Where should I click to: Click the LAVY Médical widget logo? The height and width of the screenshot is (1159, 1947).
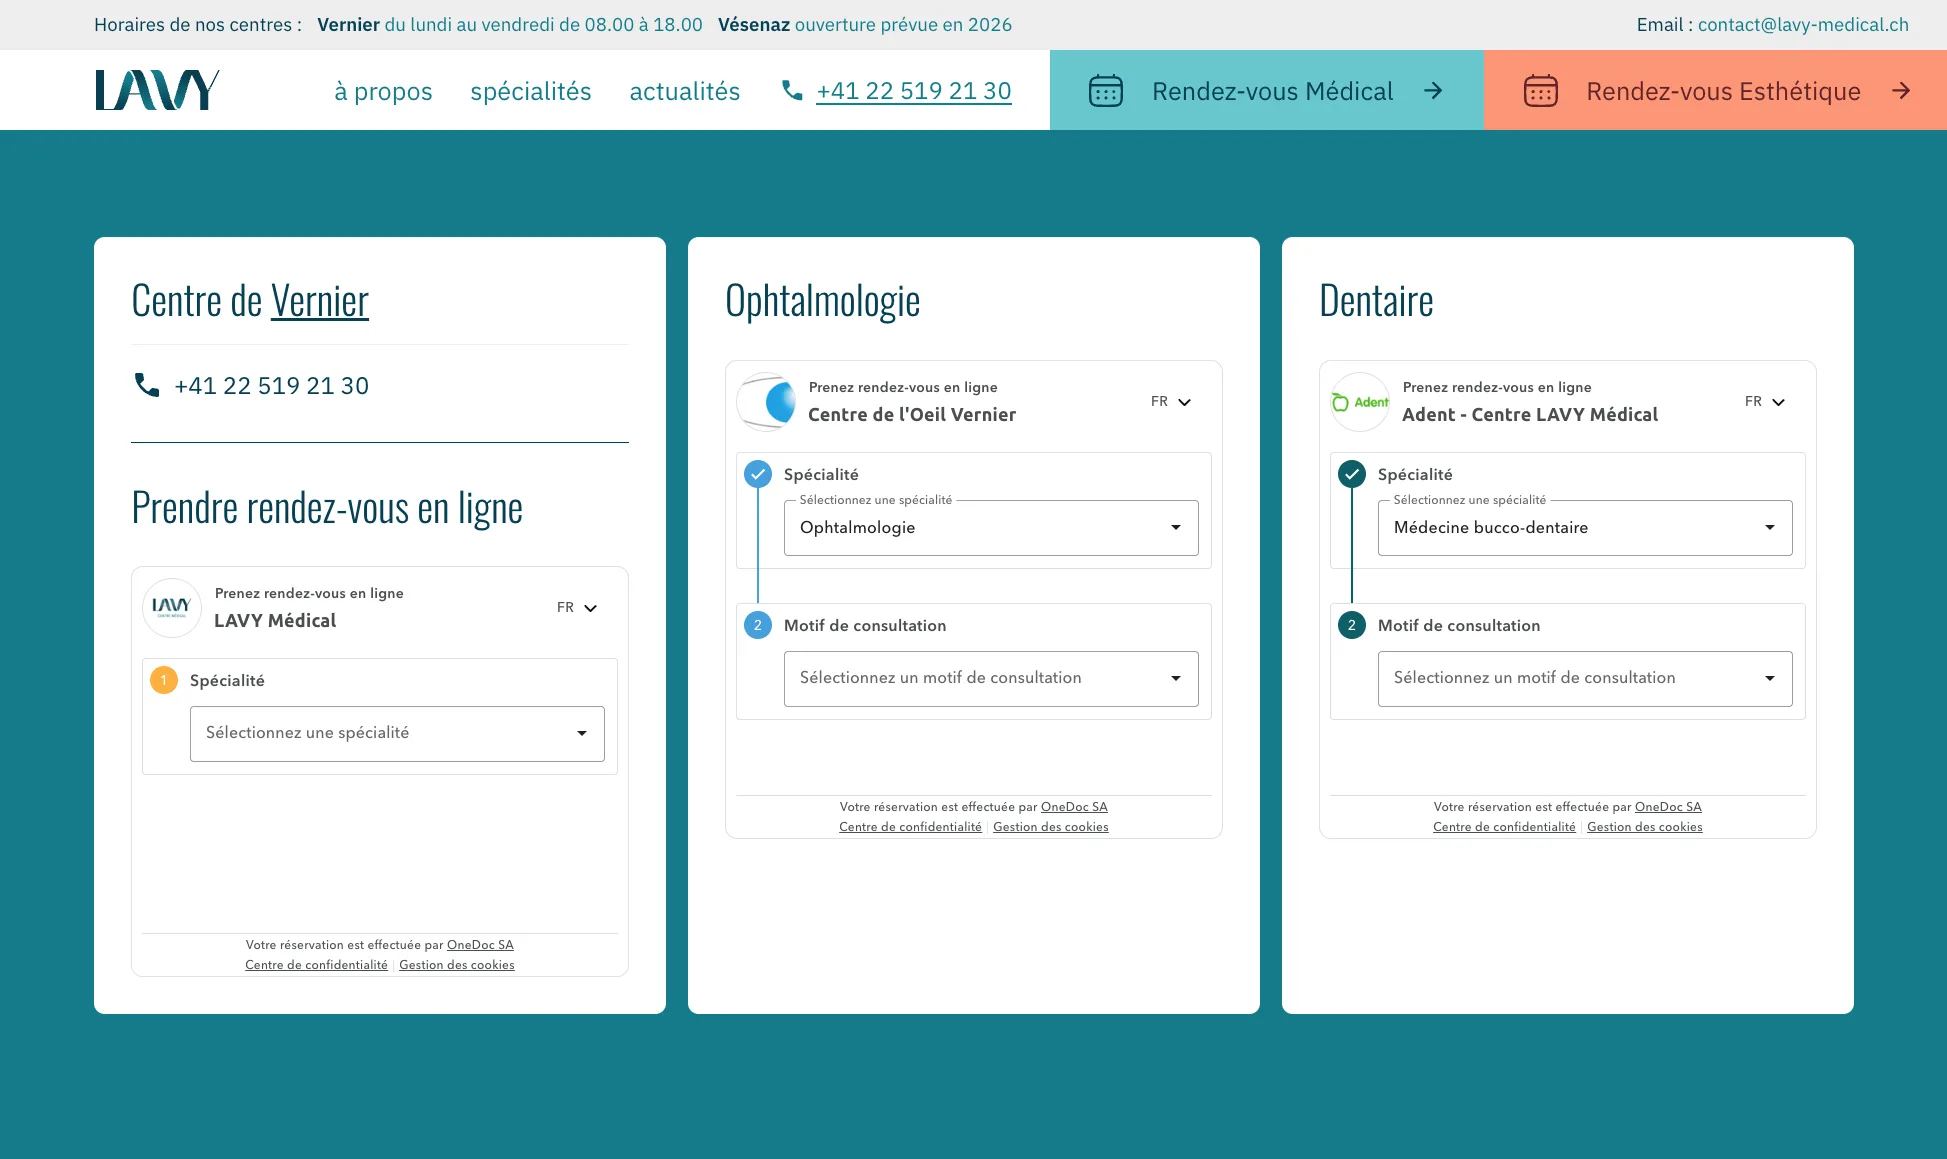point(172,607)
